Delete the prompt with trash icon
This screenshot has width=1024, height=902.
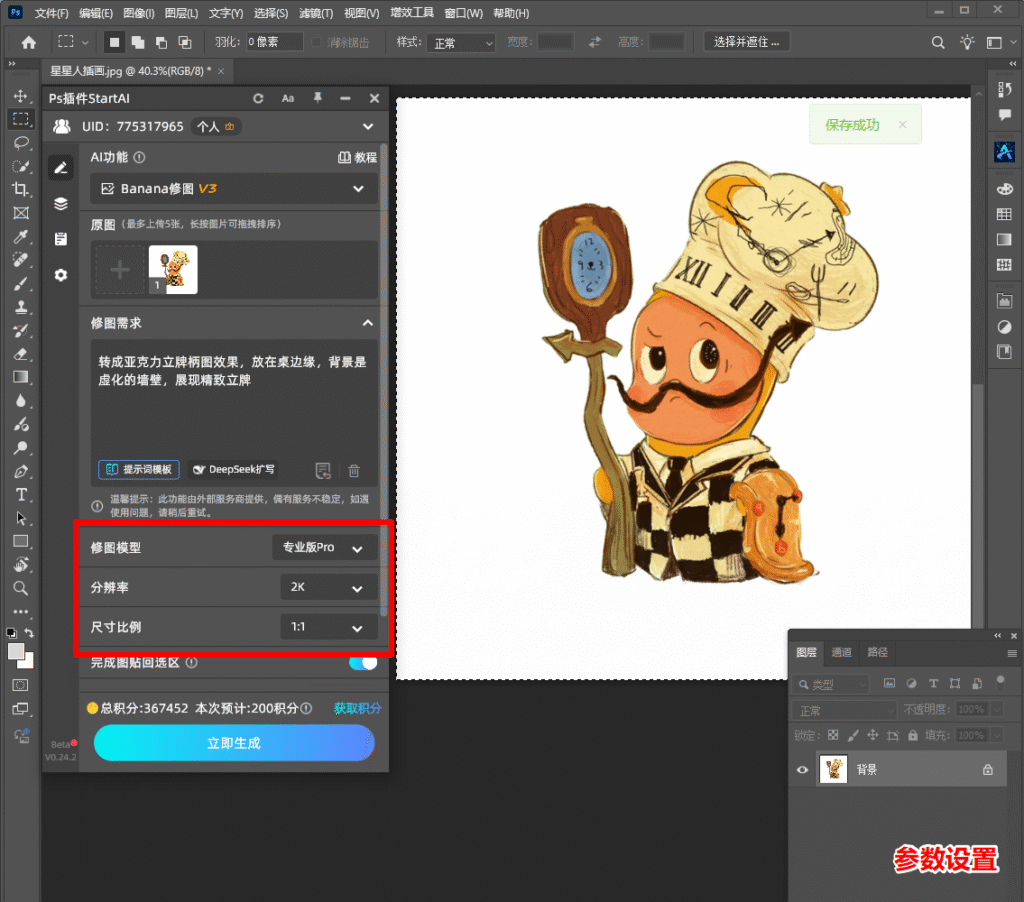[x=354, y=470]
